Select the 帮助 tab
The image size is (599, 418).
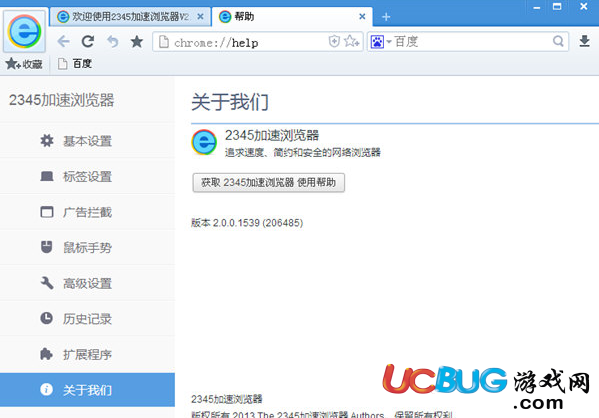292,17
